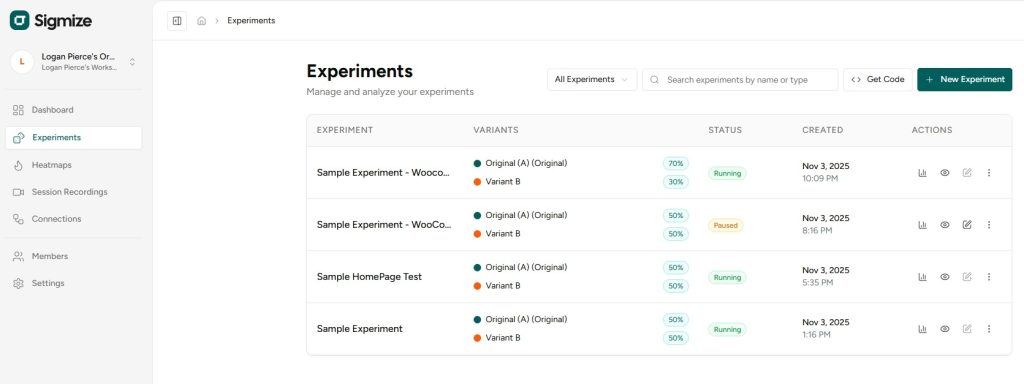This screenshot has width=1024, height=384.
Task: Preview the Paused experiment with eye icon
Action: click(944, 225)
